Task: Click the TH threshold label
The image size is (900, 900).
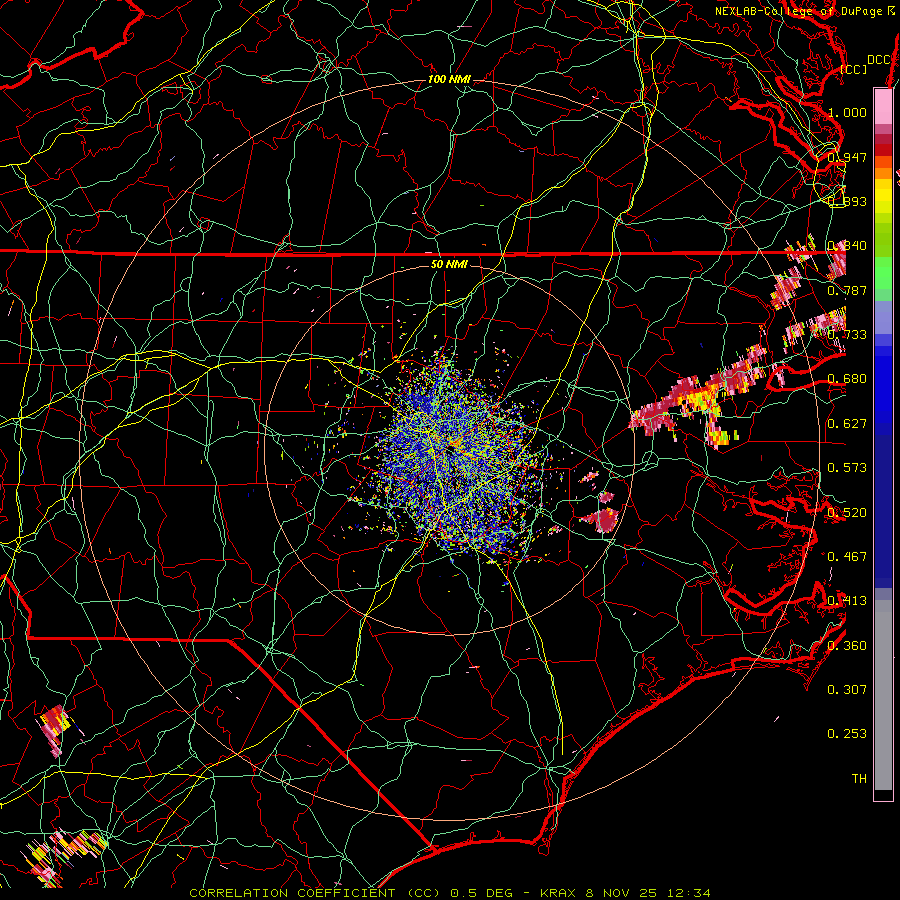Action: click(859, 778)
